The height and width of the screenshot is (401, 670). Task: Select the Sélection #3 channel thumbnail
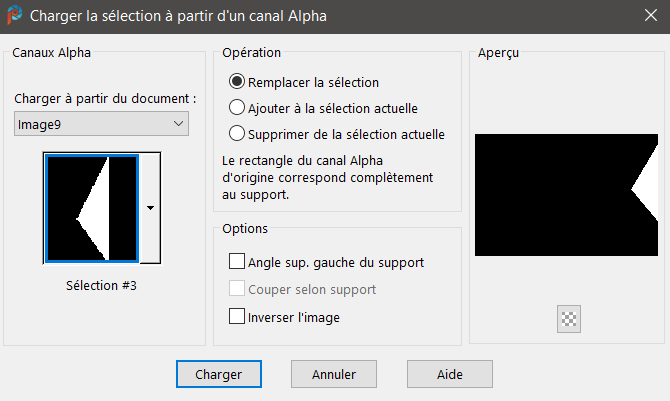[x=91, y=208]
